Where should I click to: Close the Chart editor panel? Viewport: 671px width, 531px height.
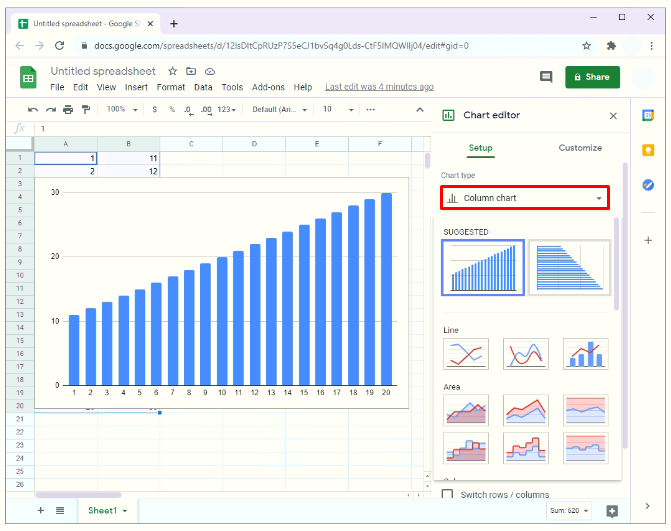tap(613, 116)
